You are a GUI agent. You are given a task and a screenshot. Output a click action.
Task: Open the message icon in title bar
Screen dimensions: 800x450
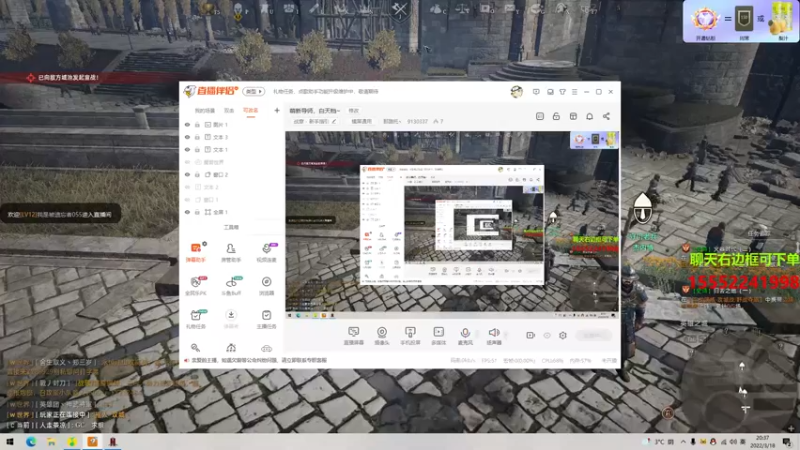coord(536,92)
